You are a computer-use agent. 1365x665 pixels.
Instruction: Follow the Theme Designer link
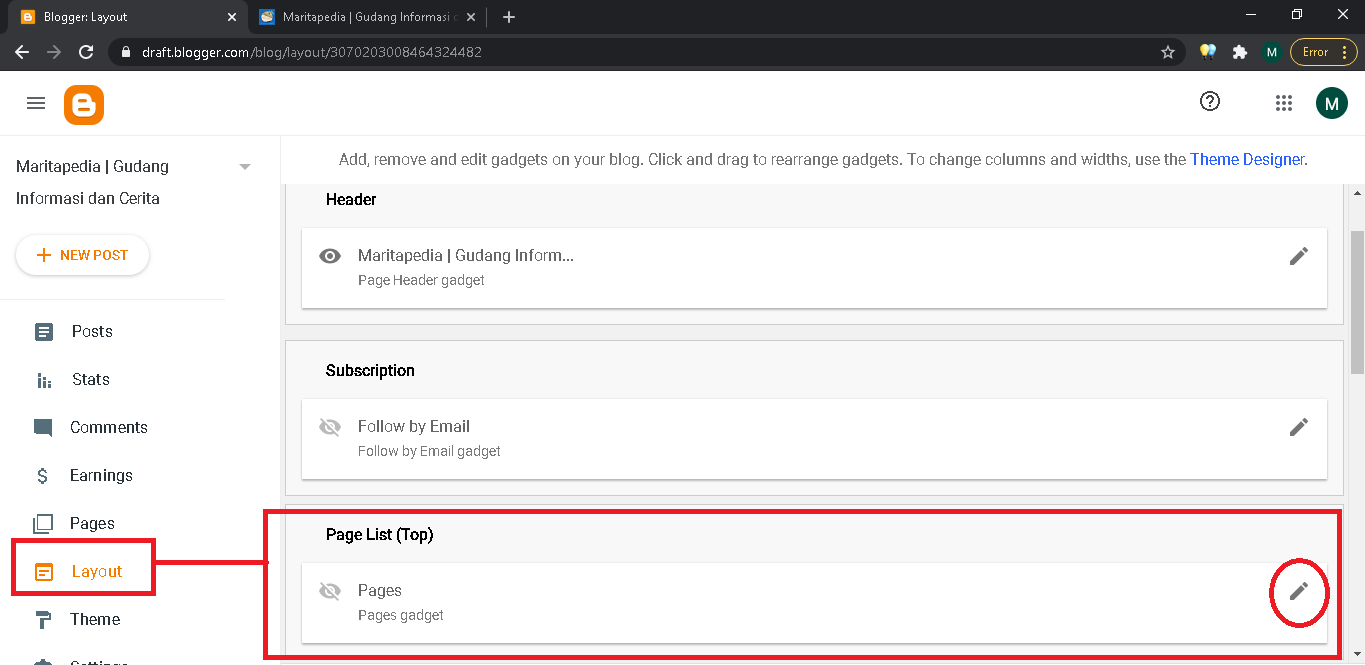[1246, 159]
